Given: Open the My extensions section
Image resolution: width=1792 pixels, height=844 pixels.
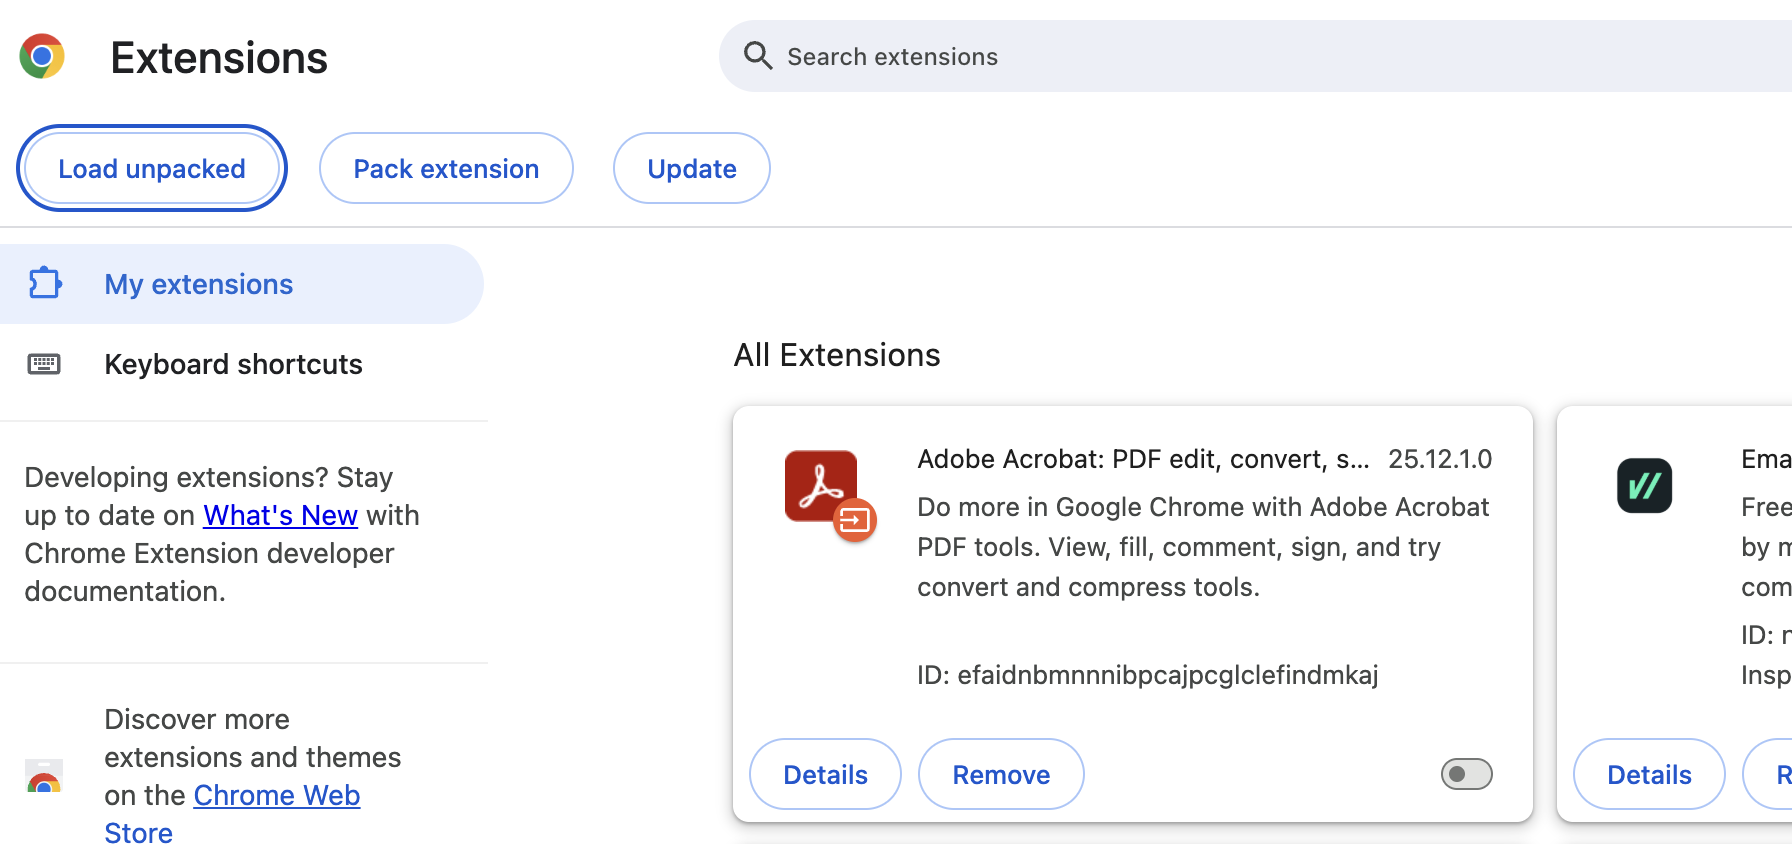Looking at the screenshot, I should 198,284.
